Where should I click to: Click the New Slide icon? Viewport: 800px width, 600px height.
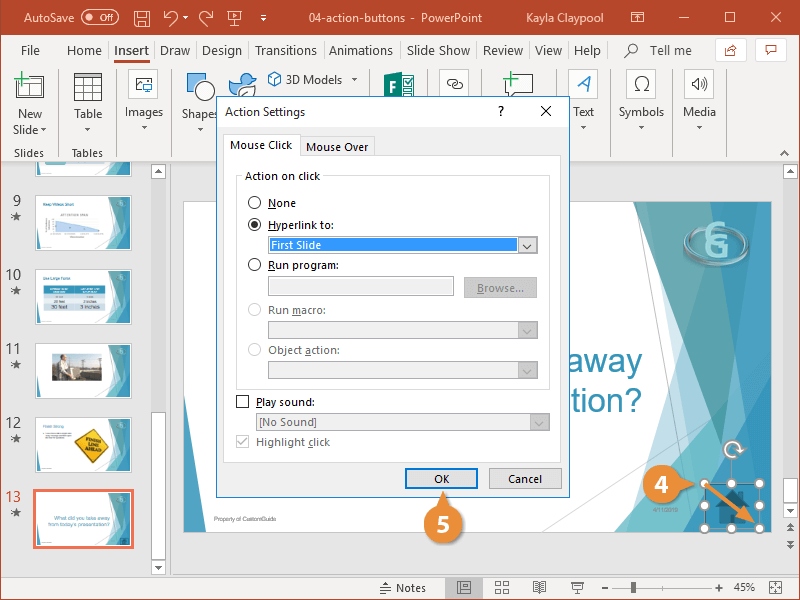coord(29,90)
